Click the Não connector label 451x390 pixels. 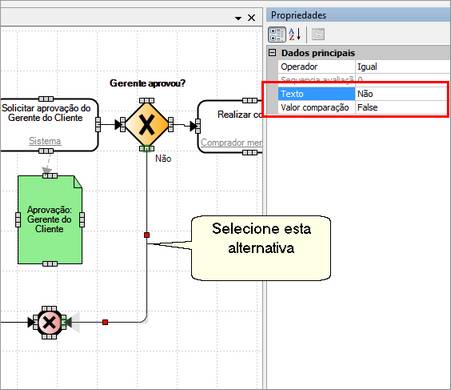(163, 159)
